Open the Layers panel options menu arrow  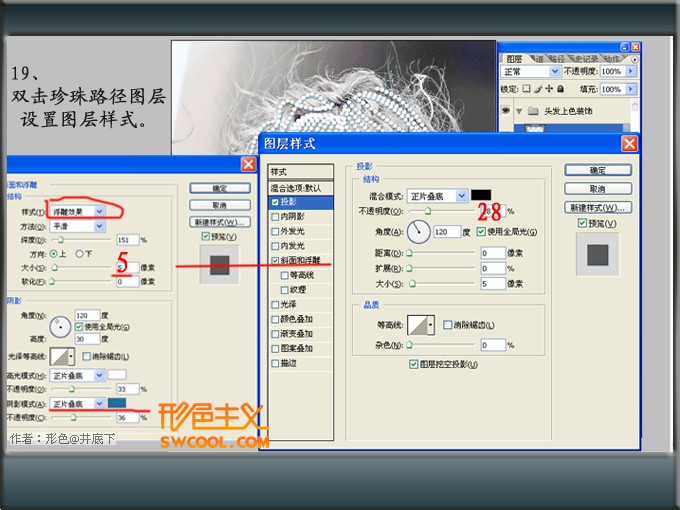(x=634, y=59)
